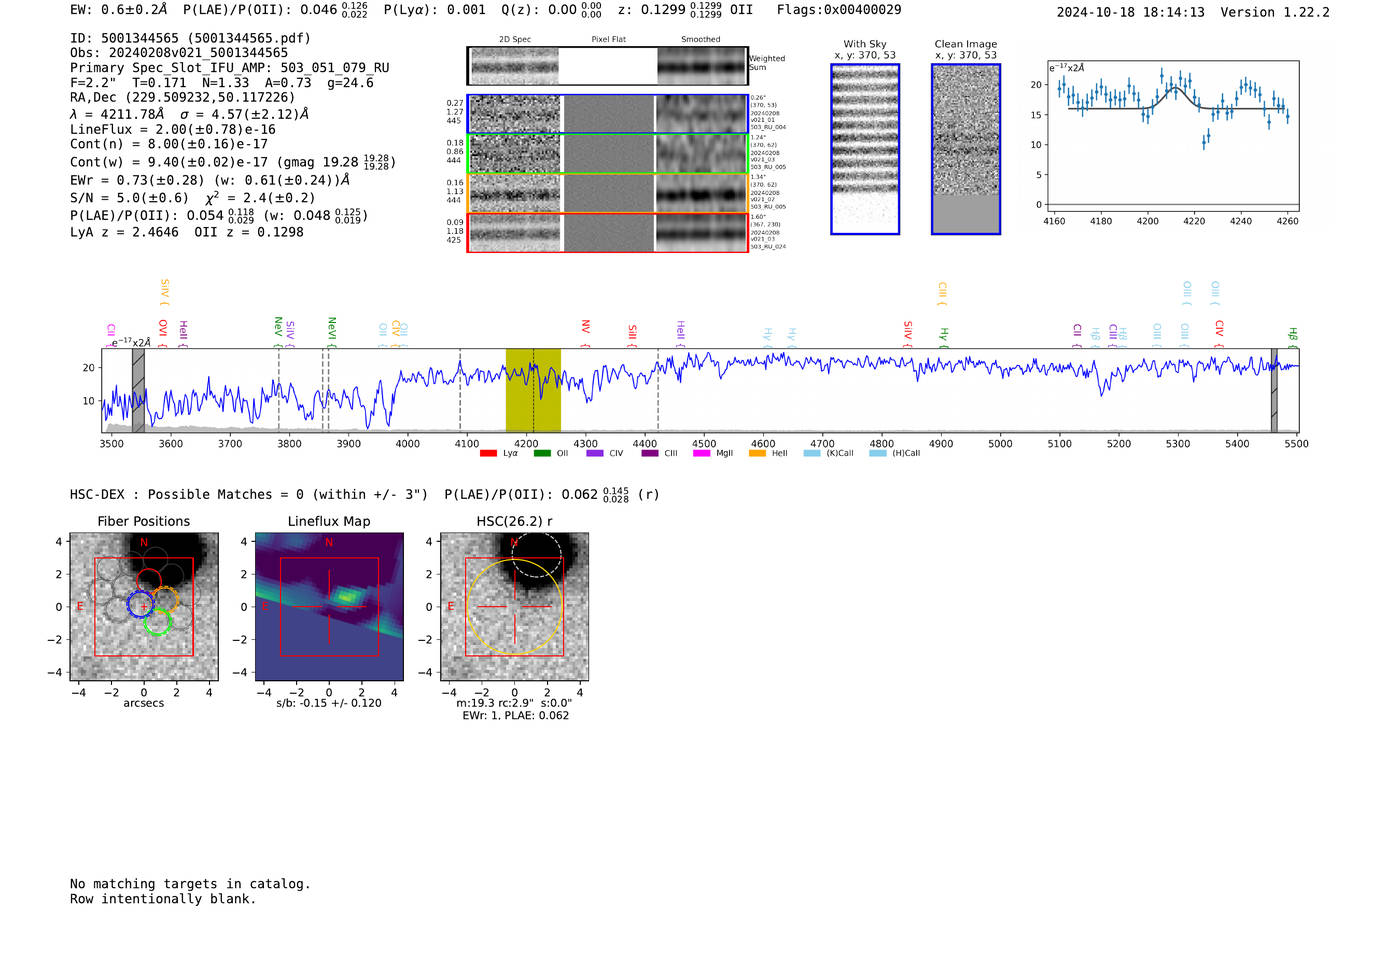Viewport: 1400px width, 953px height.
Task: Open the Clean Image thumbnail
Action: pos(965,149)
